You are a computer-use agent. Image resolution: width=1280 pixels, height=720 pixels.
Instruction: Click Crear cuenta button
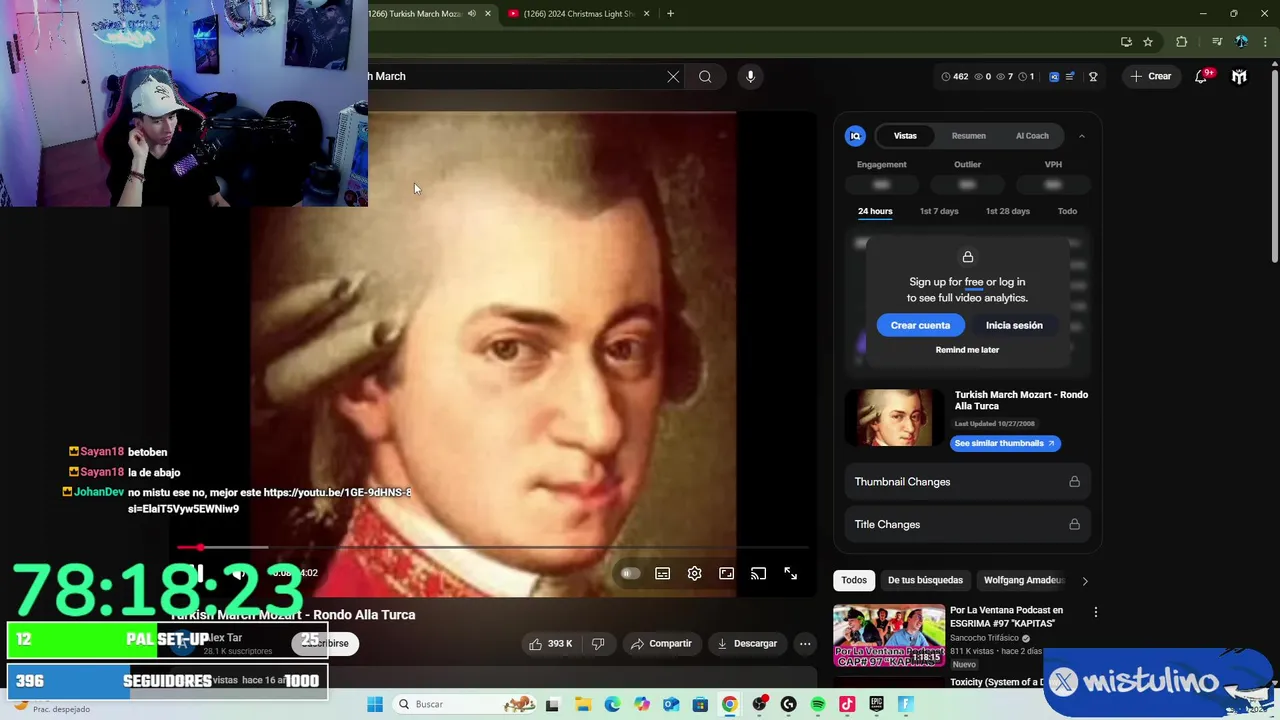coord(920,325)
